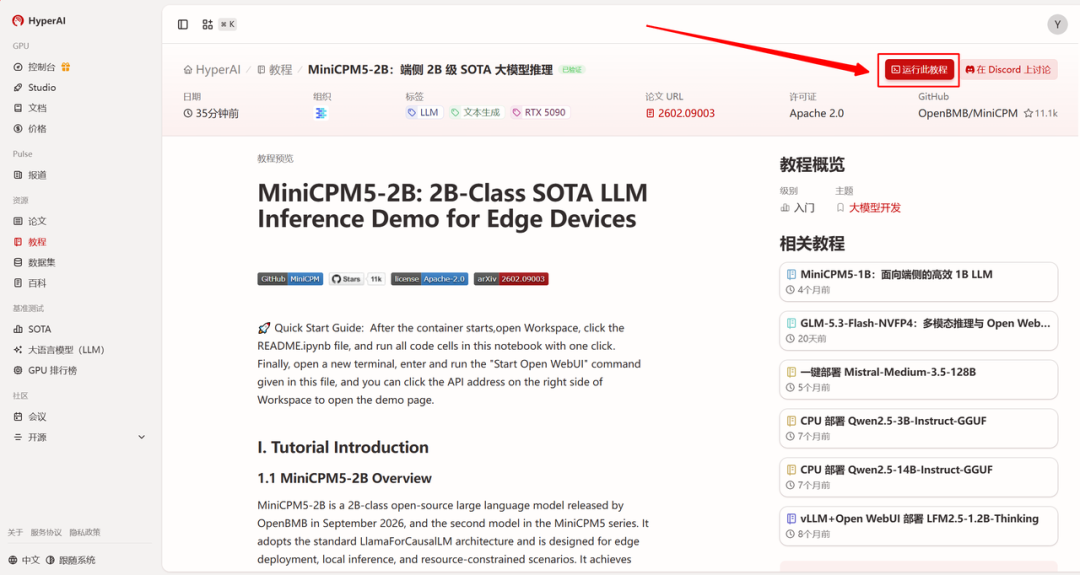Open OpenBMB/MiniCPM GitHub link
The height and width of the screenshot is (575, 1080).
[968, 113]
